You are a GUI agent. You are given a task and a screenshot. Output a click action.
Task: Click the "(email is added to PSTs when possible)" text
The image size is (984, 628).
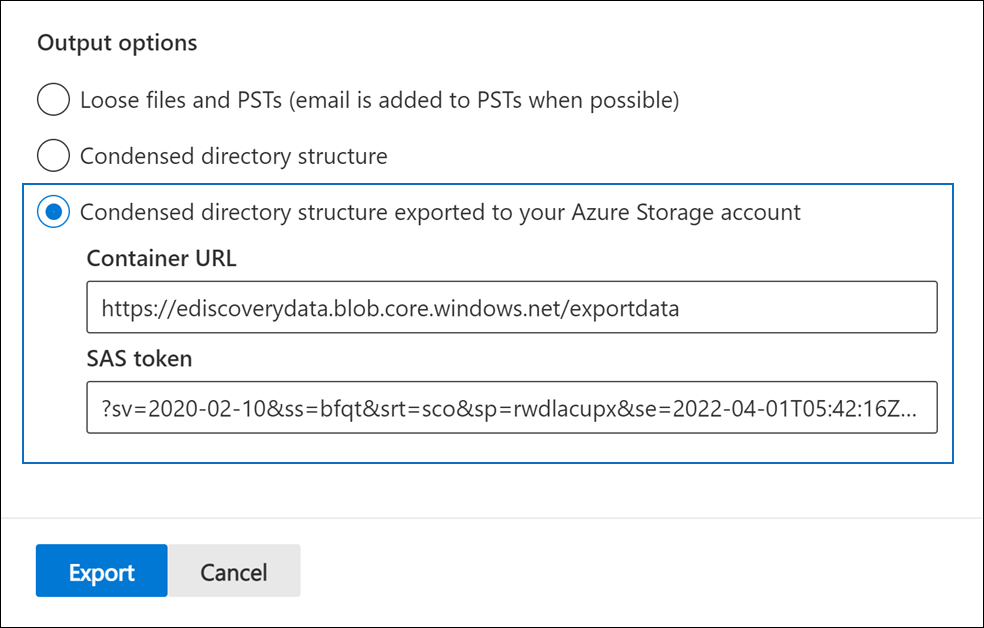tap(480, 100)
